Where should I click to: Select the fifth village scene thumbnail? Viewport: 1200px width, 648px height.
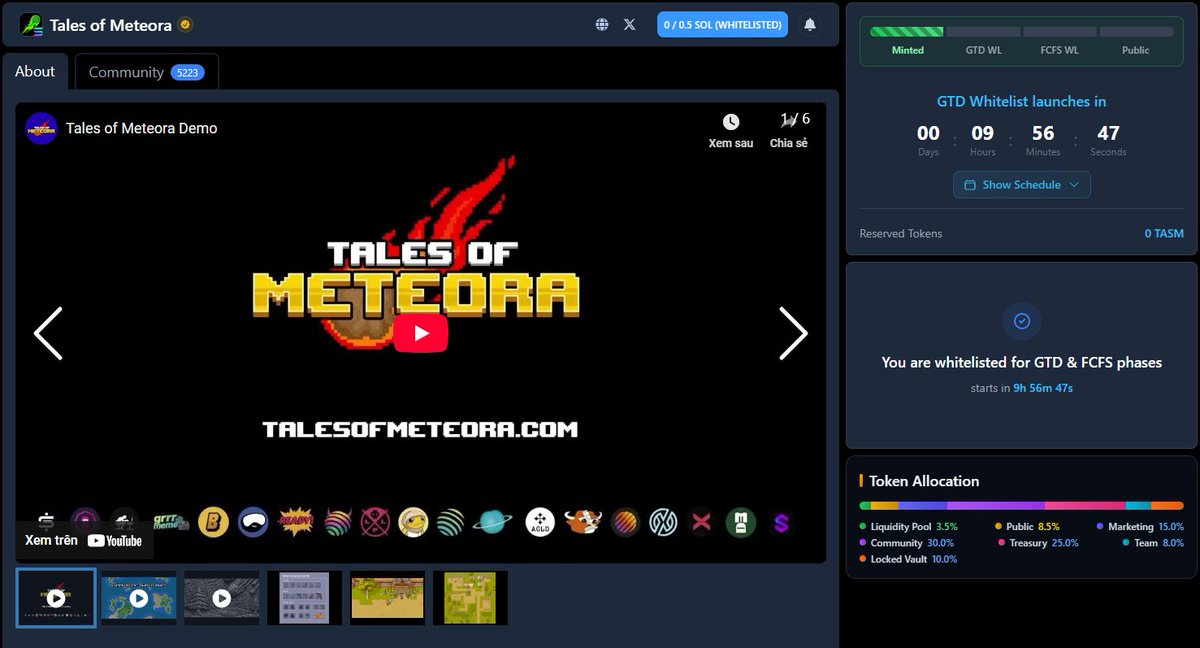tap(388, 598)
